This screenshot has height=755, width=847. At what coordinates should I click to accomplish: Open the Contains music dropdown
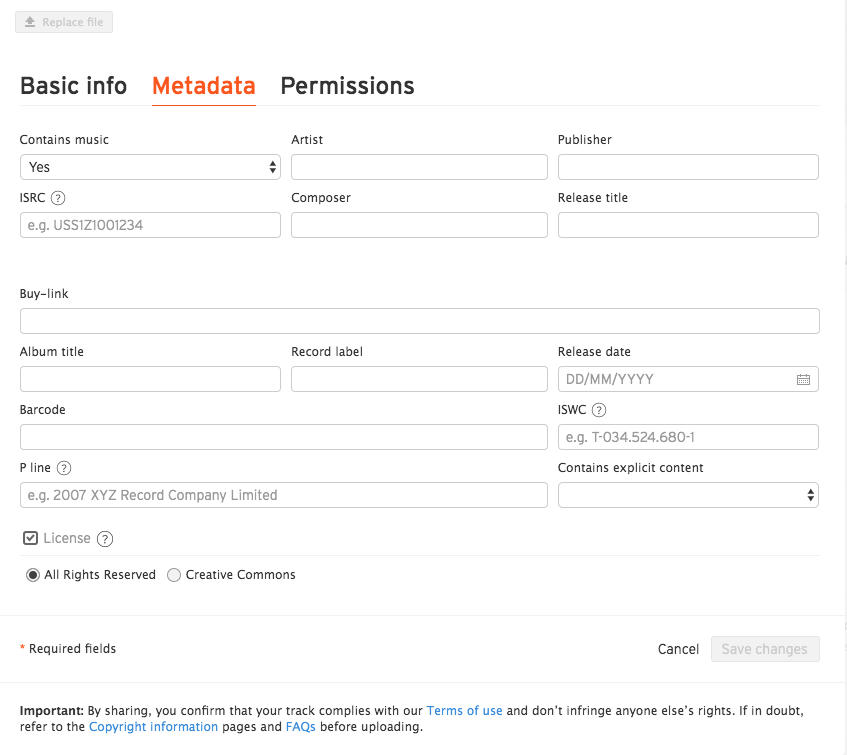150,167
